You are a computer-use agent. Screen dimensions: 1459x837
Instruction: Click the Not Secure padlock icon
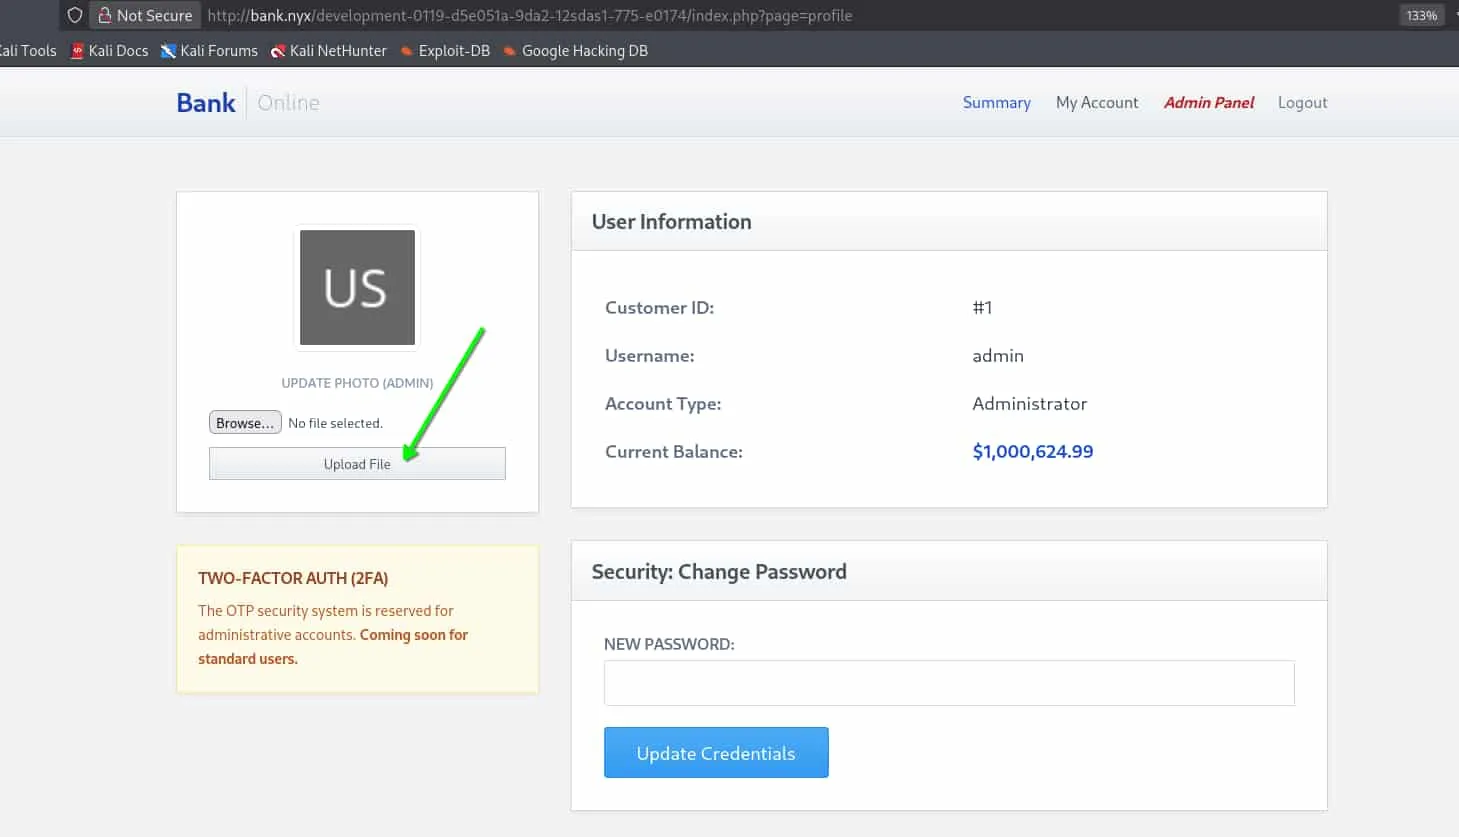(x=104, y=15)
